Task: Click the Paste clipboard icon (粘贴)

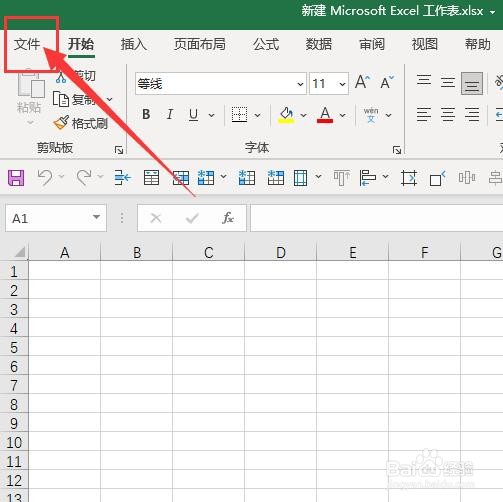Action: [x=31, y=84]
